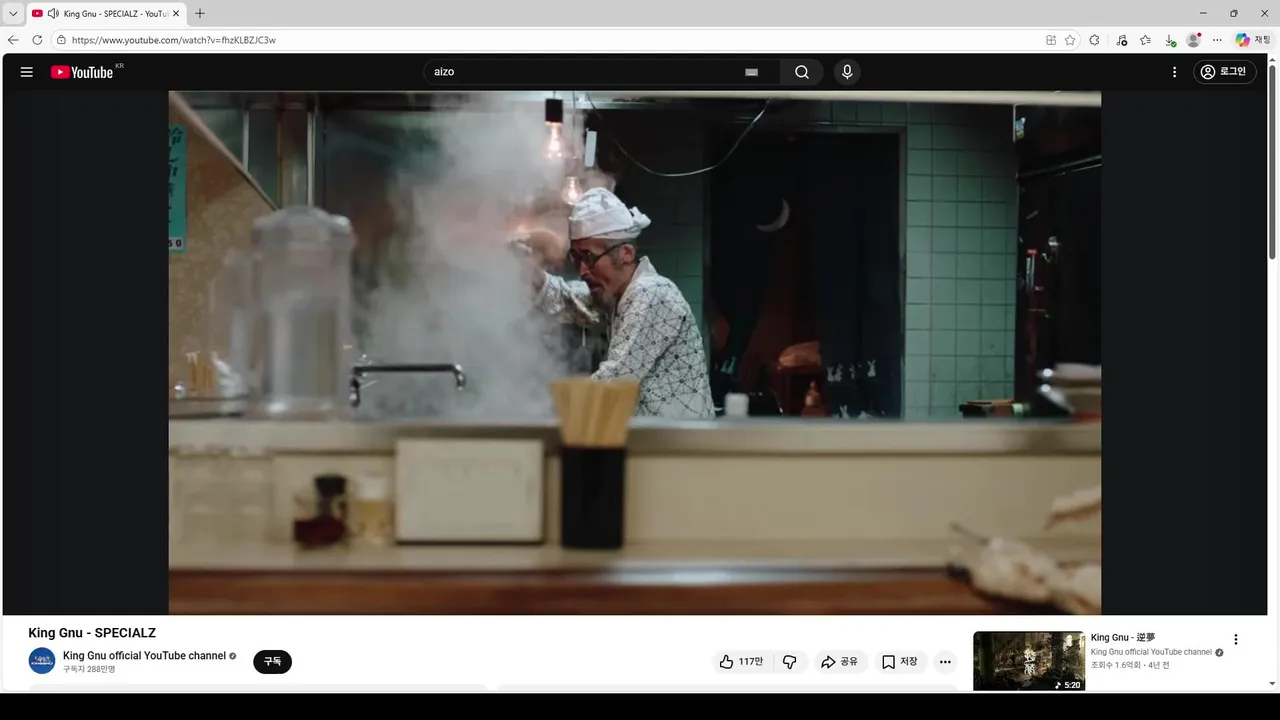Open the favorites list icon
Viewport: 1280px width, 720px height.
click(x=1145, y=40)
